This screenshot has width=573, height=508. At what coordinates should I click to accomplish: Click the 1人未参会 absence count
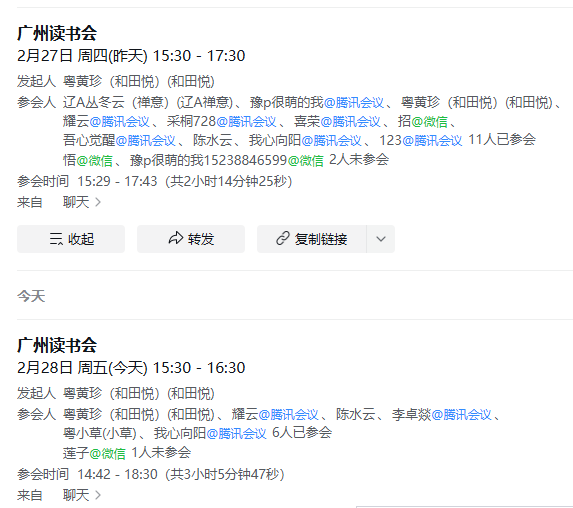tap(161, 452)
